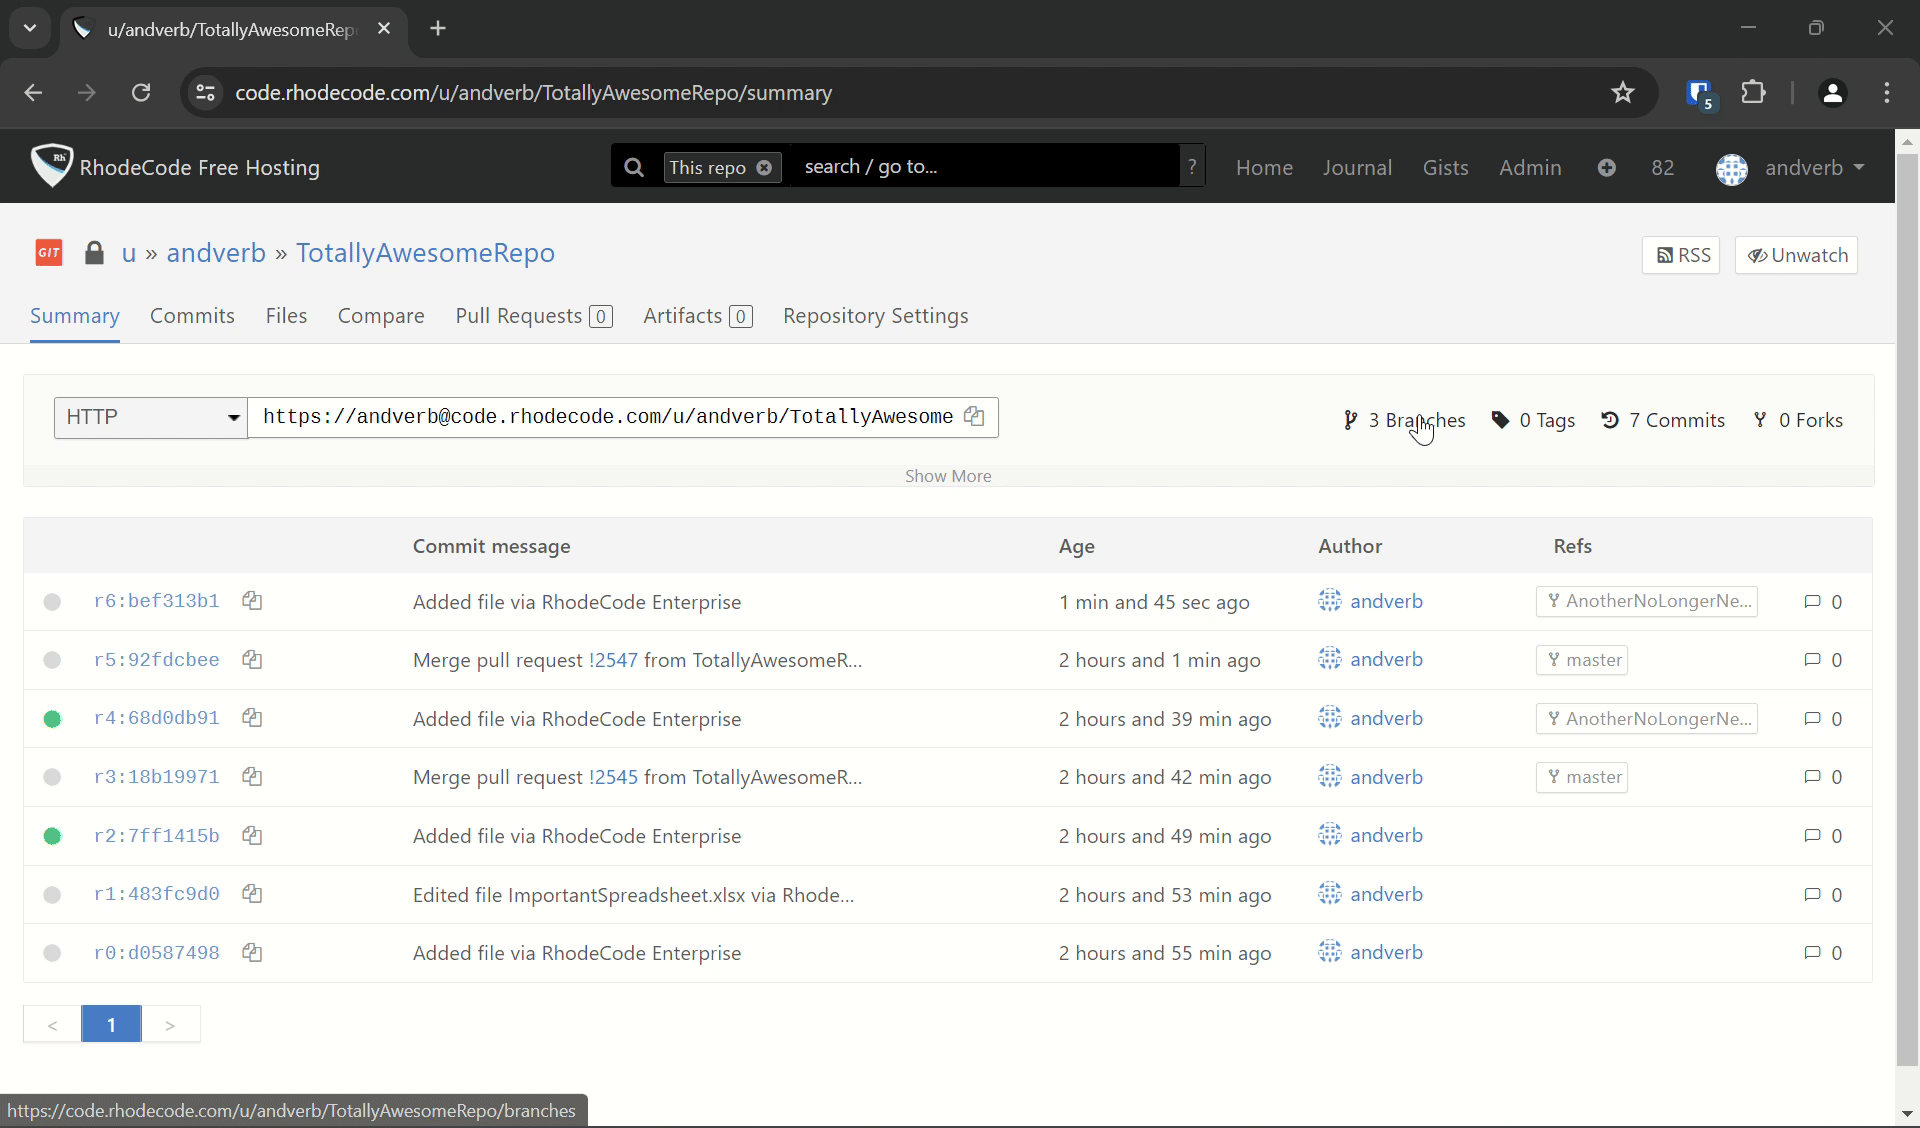Click in the search / go to field

click(x=985, y=167)
